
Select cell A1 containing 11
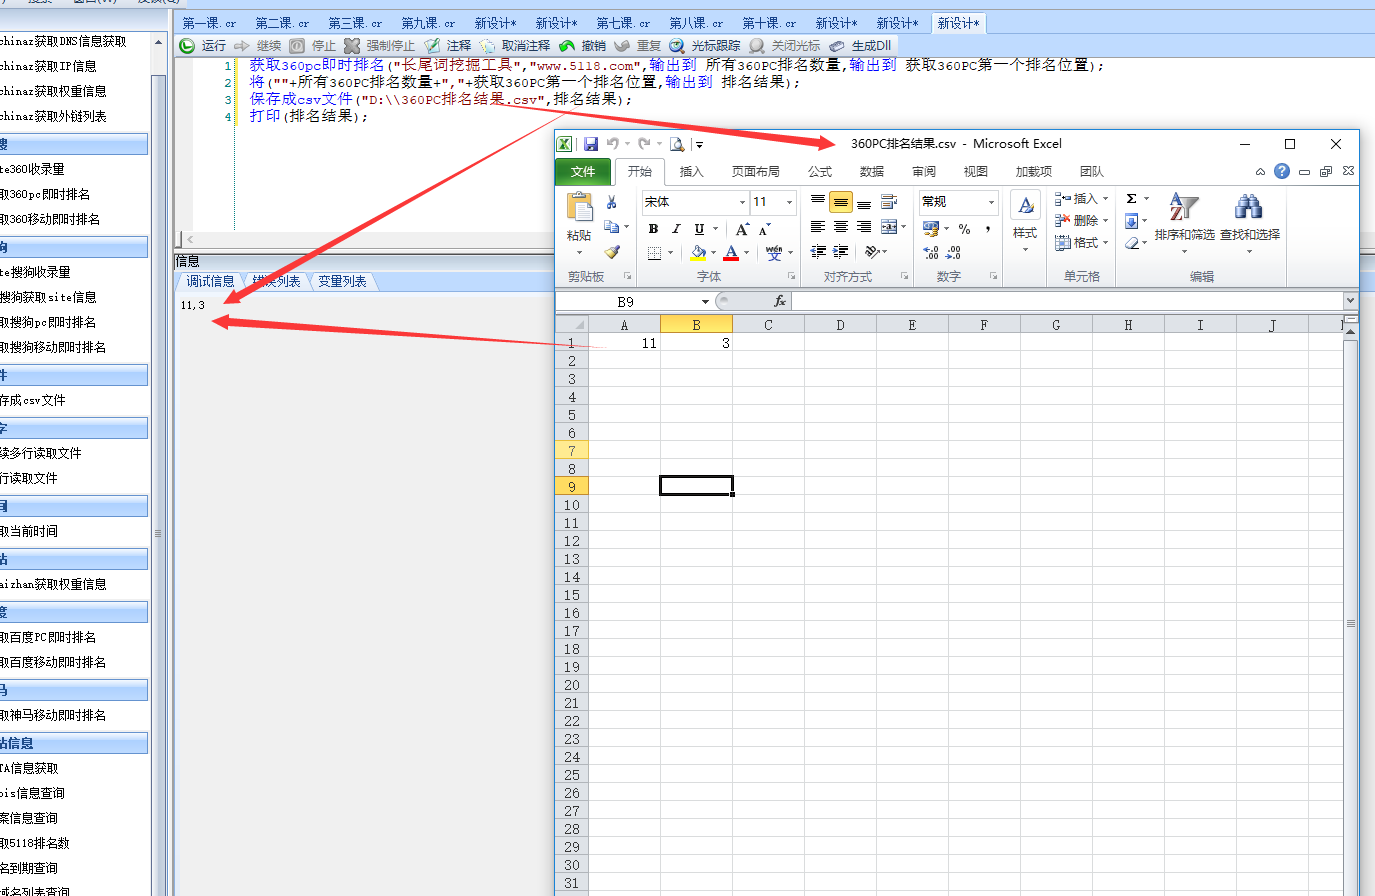625,343
